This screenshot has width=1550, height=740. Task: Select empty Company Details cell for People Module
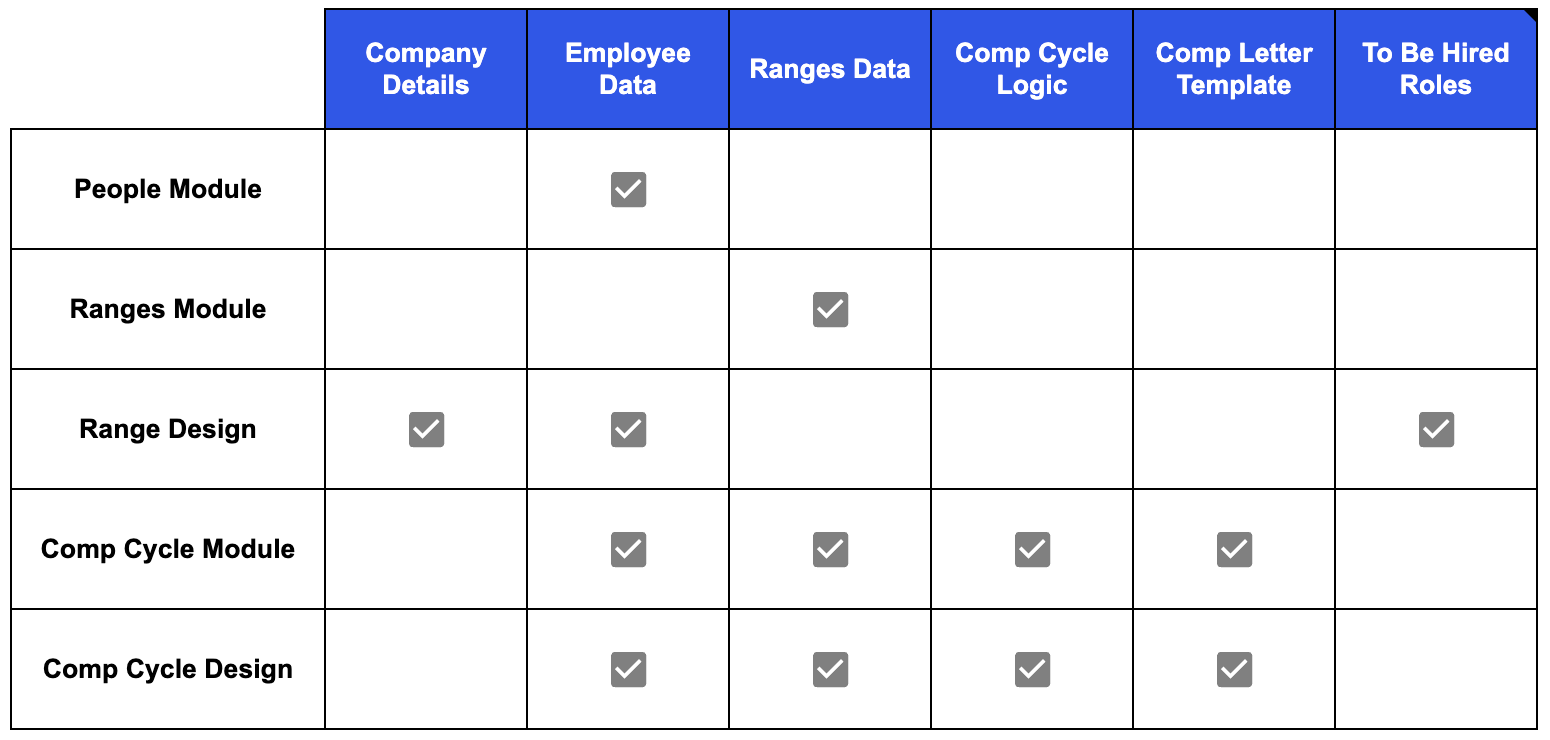tap(426, 189)
